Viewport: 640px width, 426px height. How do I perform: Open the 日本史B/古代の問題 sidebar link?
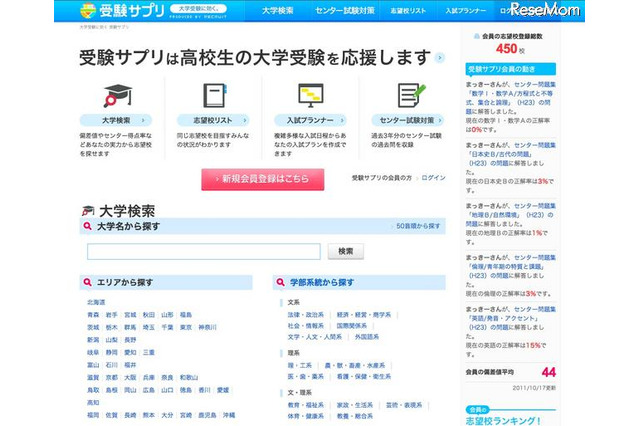(510, 154)
